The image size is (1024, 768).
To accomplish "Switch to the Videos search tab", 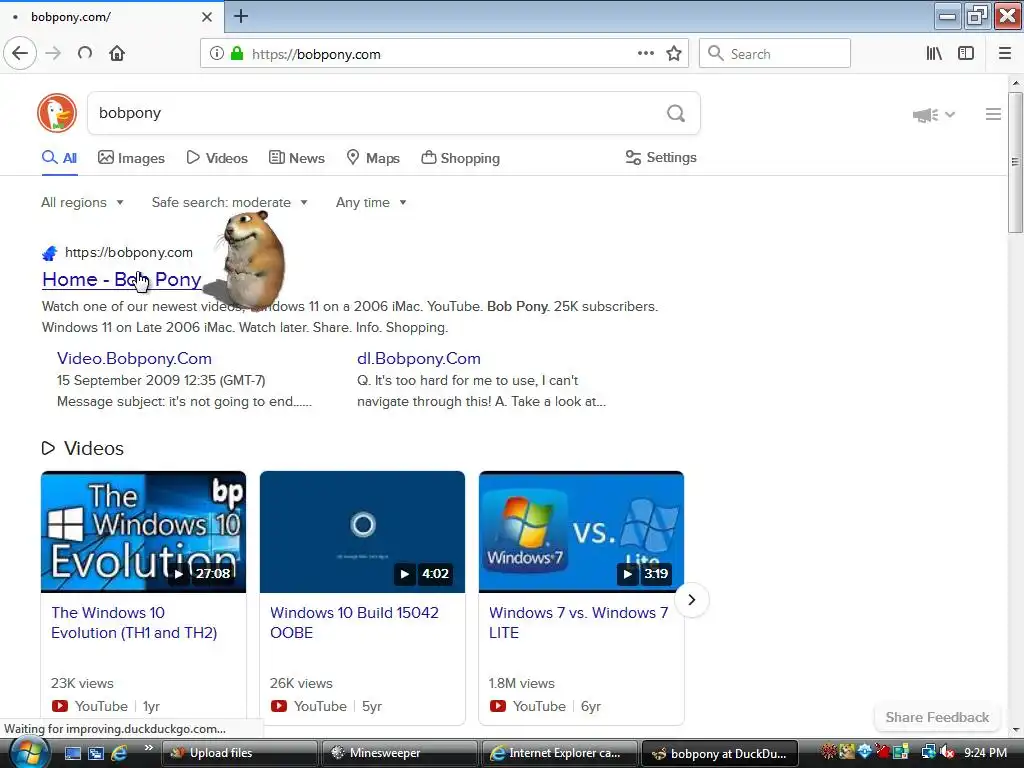I will (x=217, y=158).
